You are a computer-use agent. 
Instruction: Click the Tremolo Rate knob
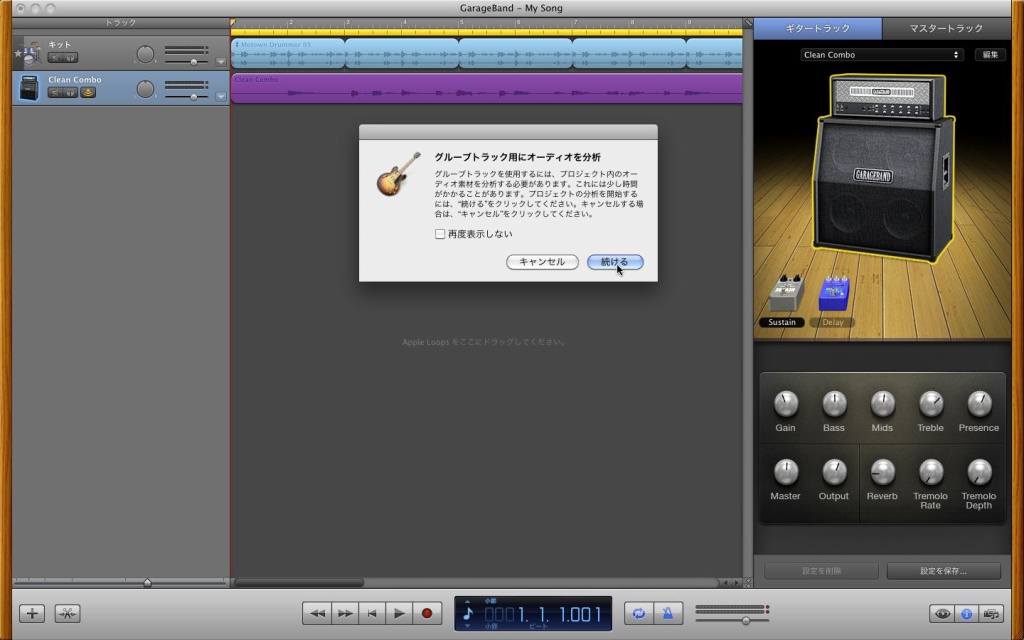click(x=931, y=472)
